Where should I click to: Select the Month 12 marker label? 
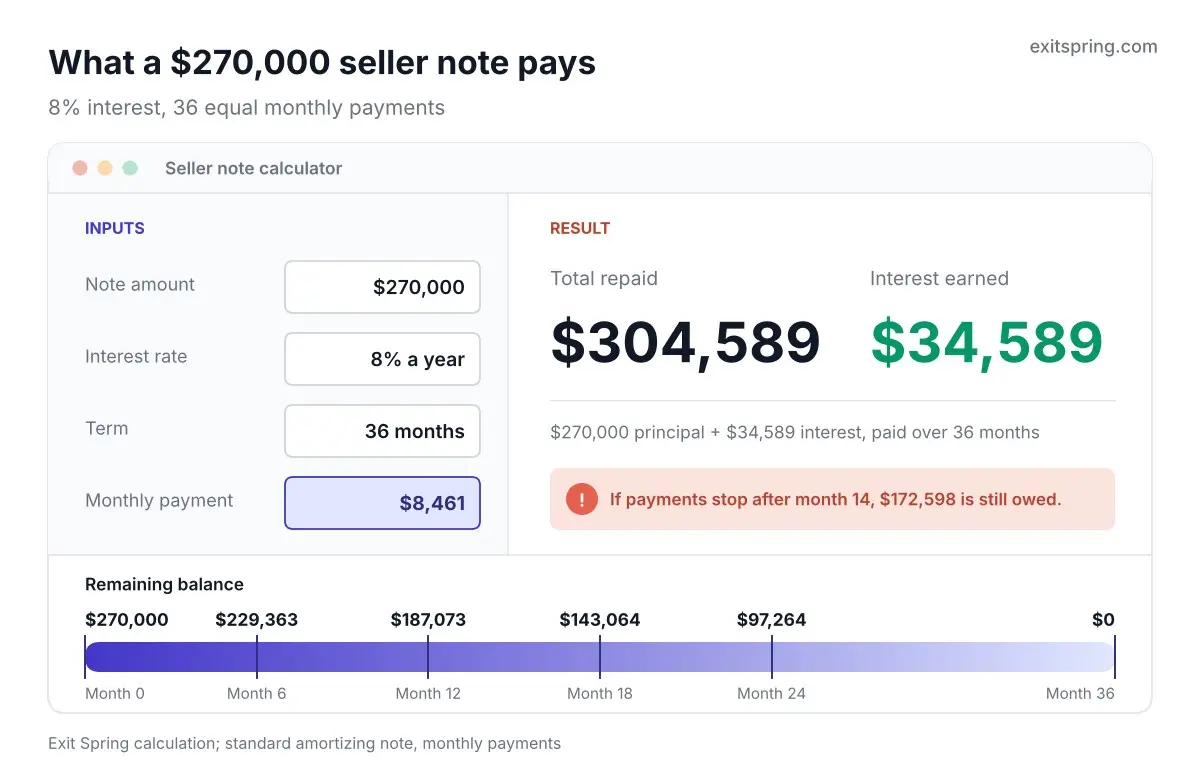point(428,693)
